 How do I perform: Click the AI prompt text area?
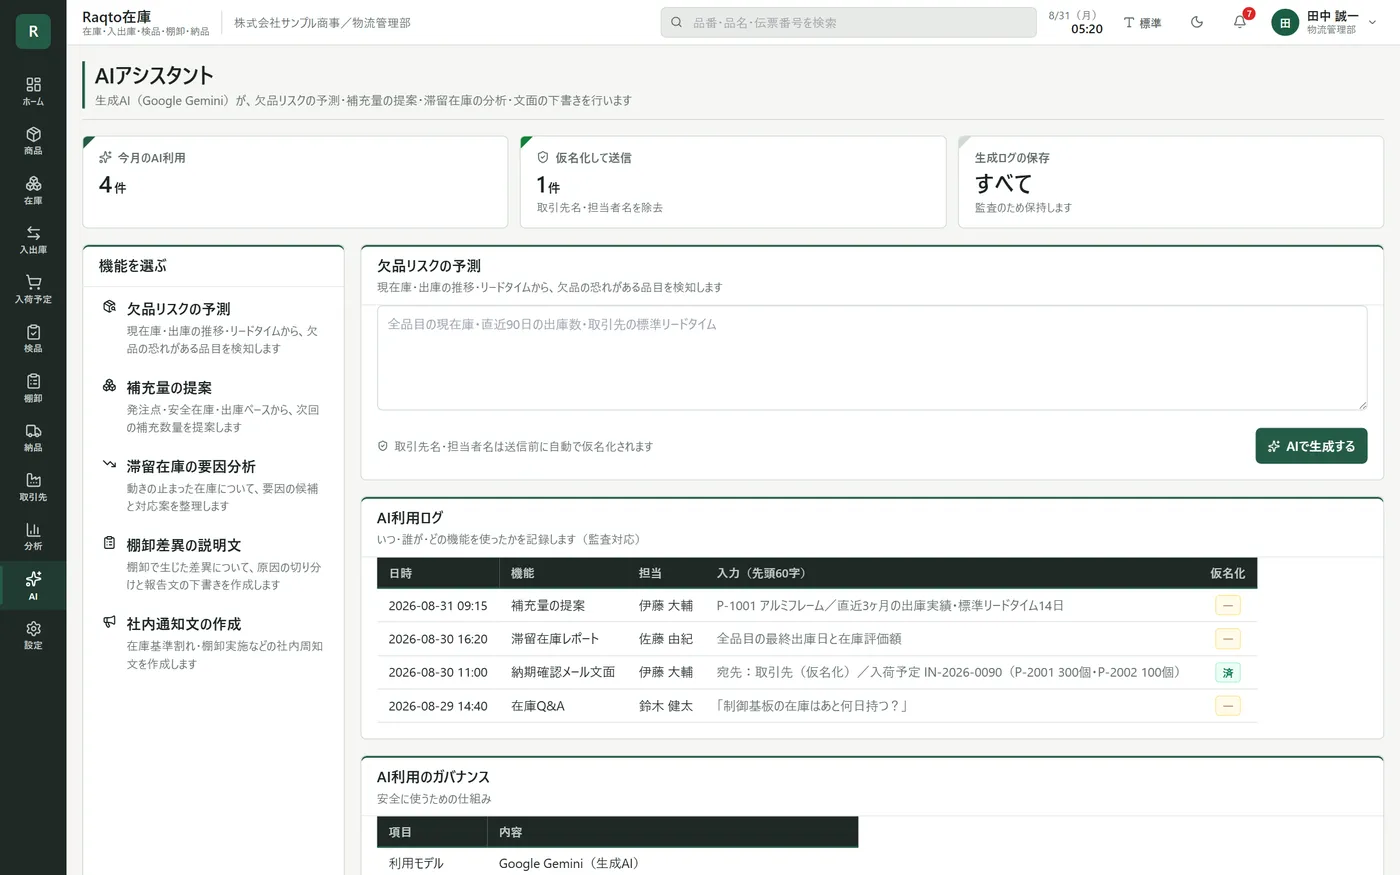(x=872, y=358)
